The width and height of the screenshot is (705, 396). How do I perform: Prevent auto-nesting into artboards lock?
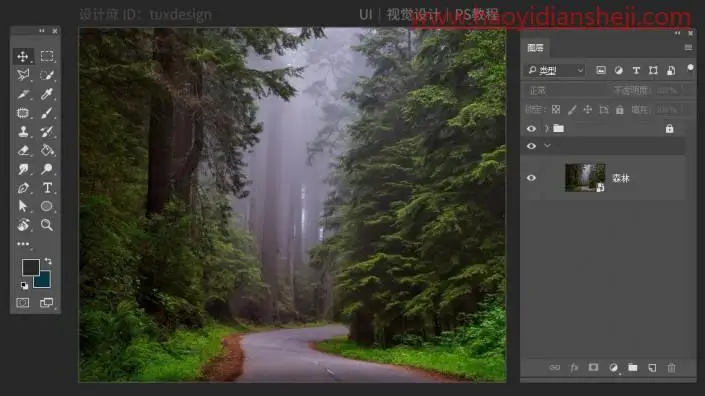point(604,109)
